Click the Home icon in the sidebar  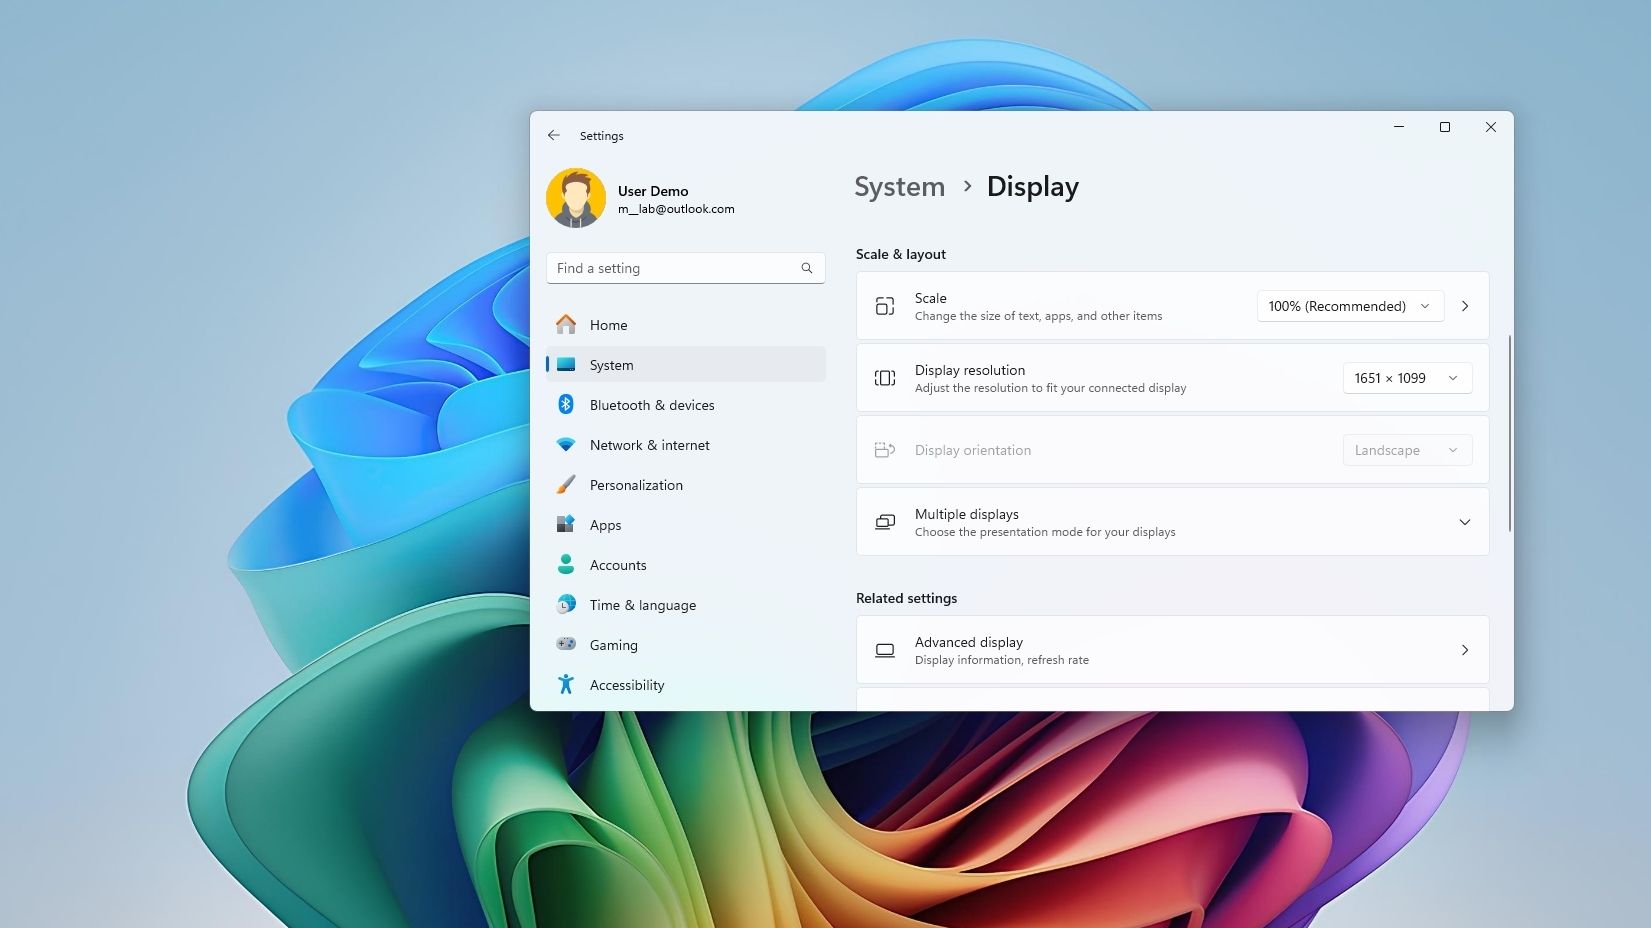coord(566,324)
